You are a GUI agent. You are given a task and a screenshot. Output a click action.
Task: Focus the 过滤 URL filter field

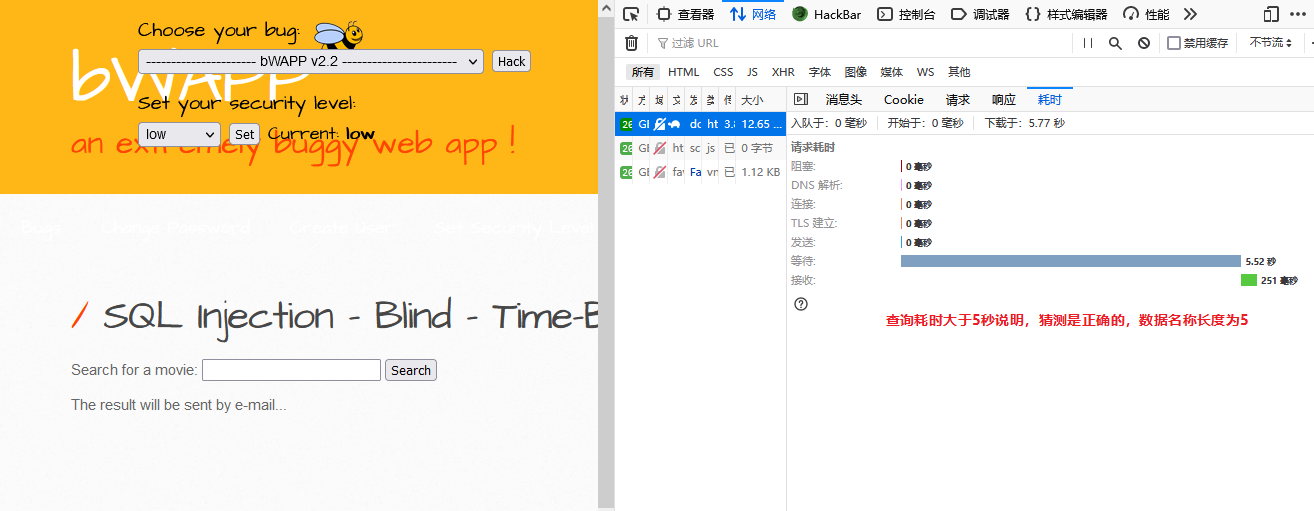[860, 43]
